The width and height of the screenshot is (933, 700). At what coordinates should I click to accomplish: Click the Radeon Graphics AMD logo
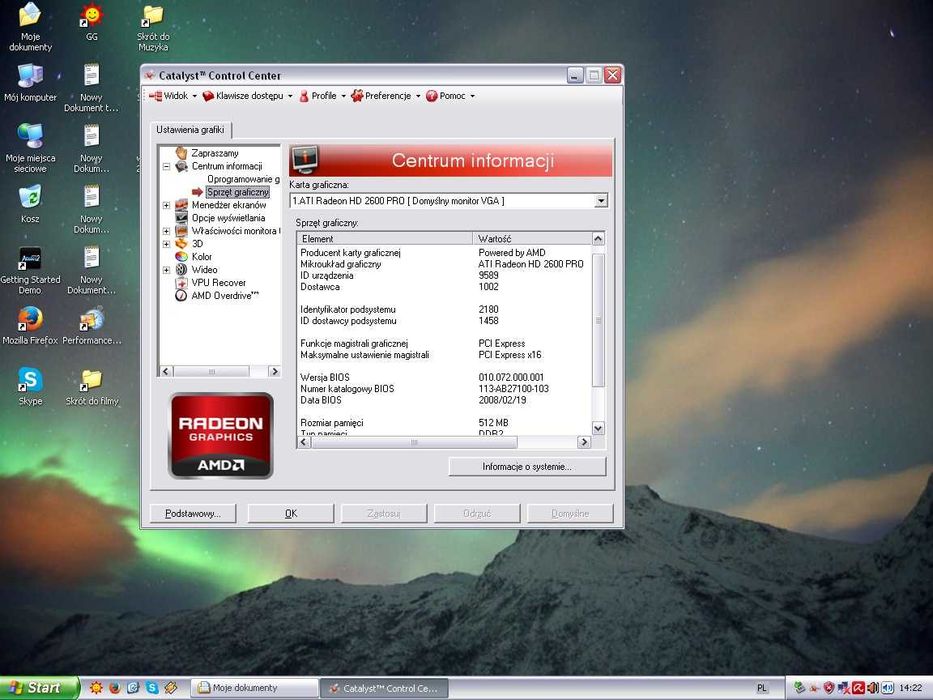[221, 436]
